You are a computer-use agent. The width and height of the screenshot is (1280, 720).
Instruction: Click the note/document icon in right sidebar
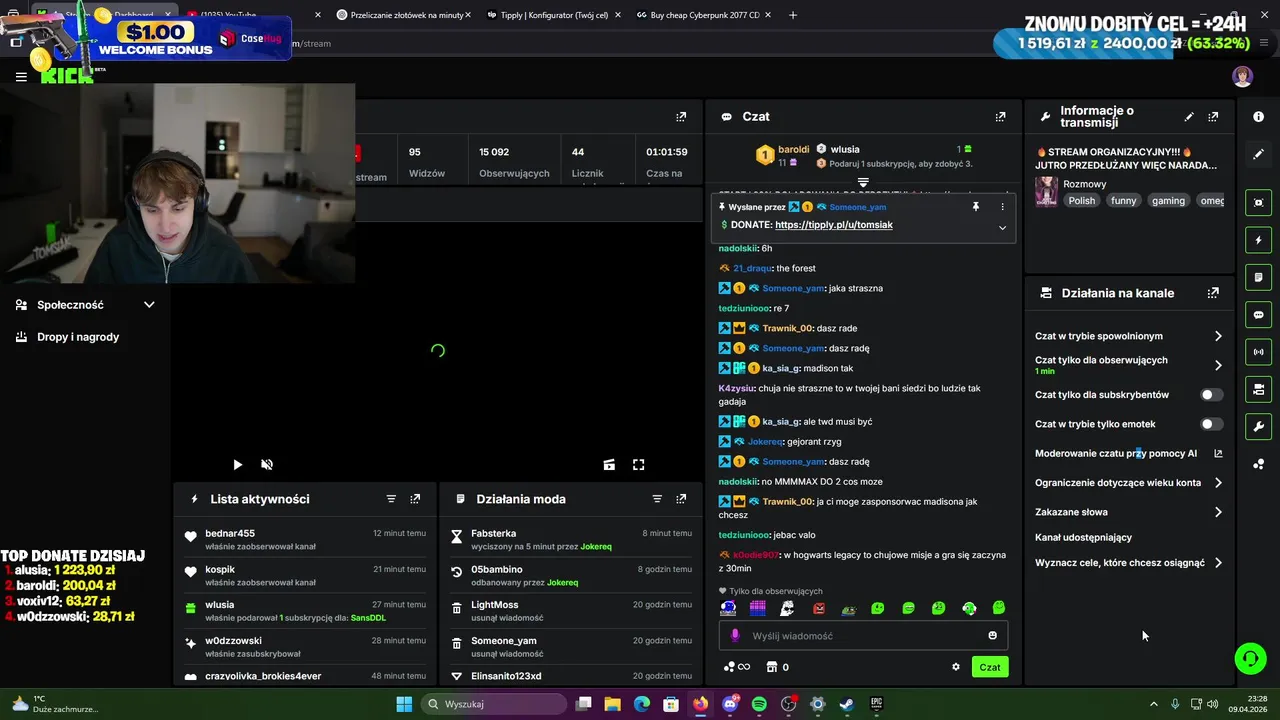click(x=1258, y=277)
